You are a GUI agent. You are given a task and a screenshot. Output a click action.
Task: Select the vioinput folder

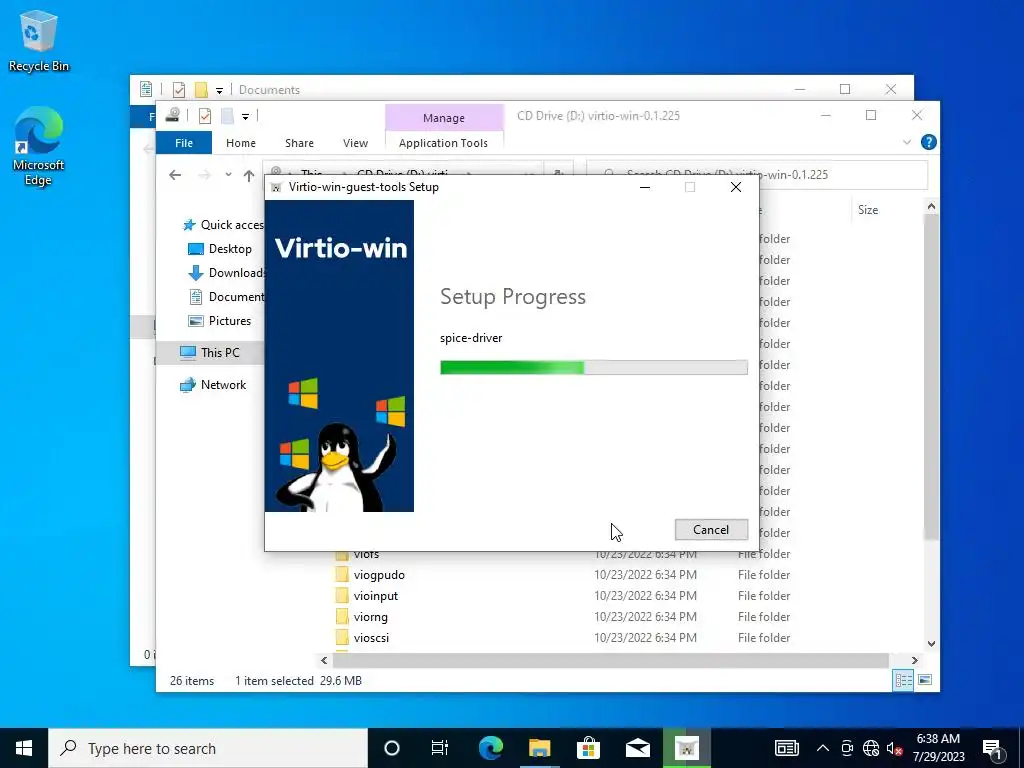tap(376, 596)
